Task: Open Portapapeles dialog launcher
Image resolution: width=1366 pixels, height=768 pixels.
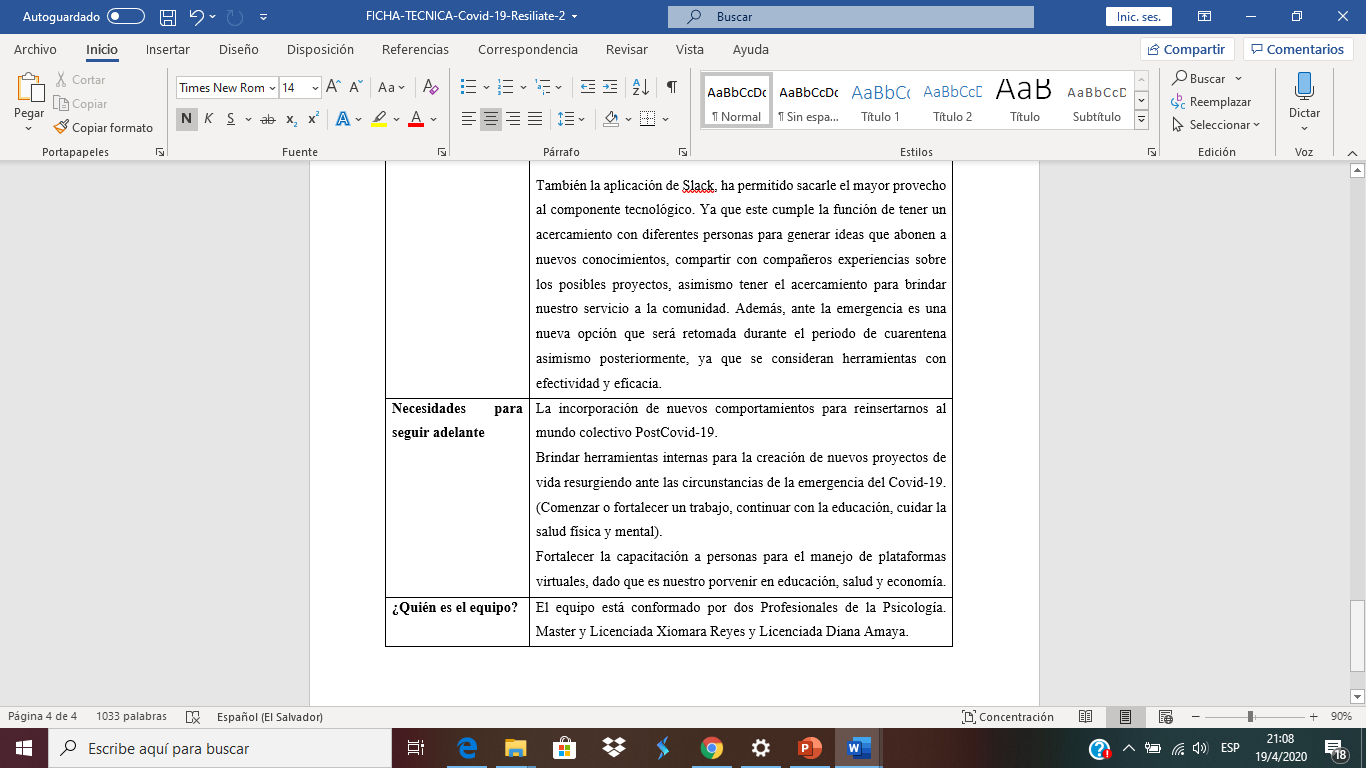Action: pos(160,152)
